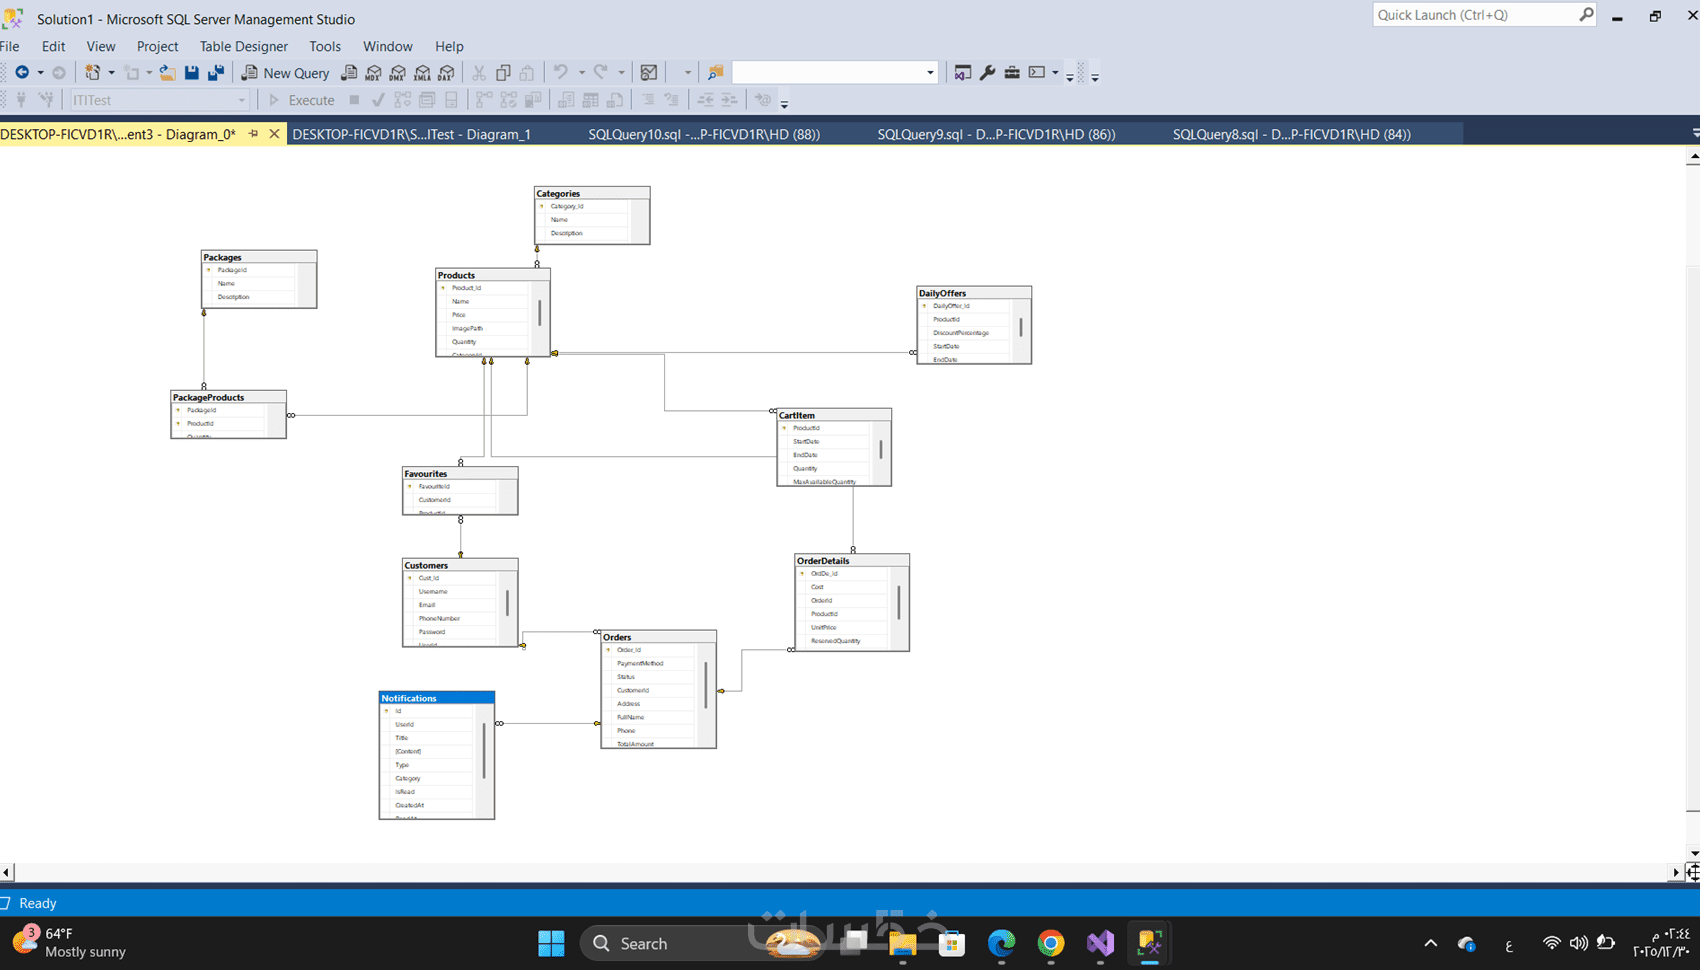
Task: Open the Tools menu
Action: 325,46
